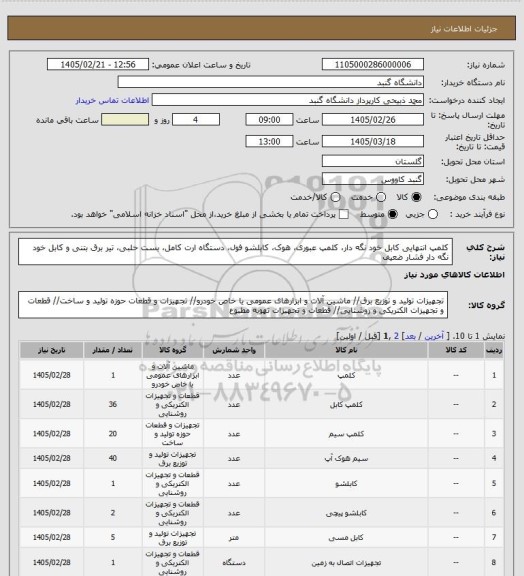The image size is (524, 576).
Task: Click the تاریخ نیاز column header
Action: pos(51,350)
